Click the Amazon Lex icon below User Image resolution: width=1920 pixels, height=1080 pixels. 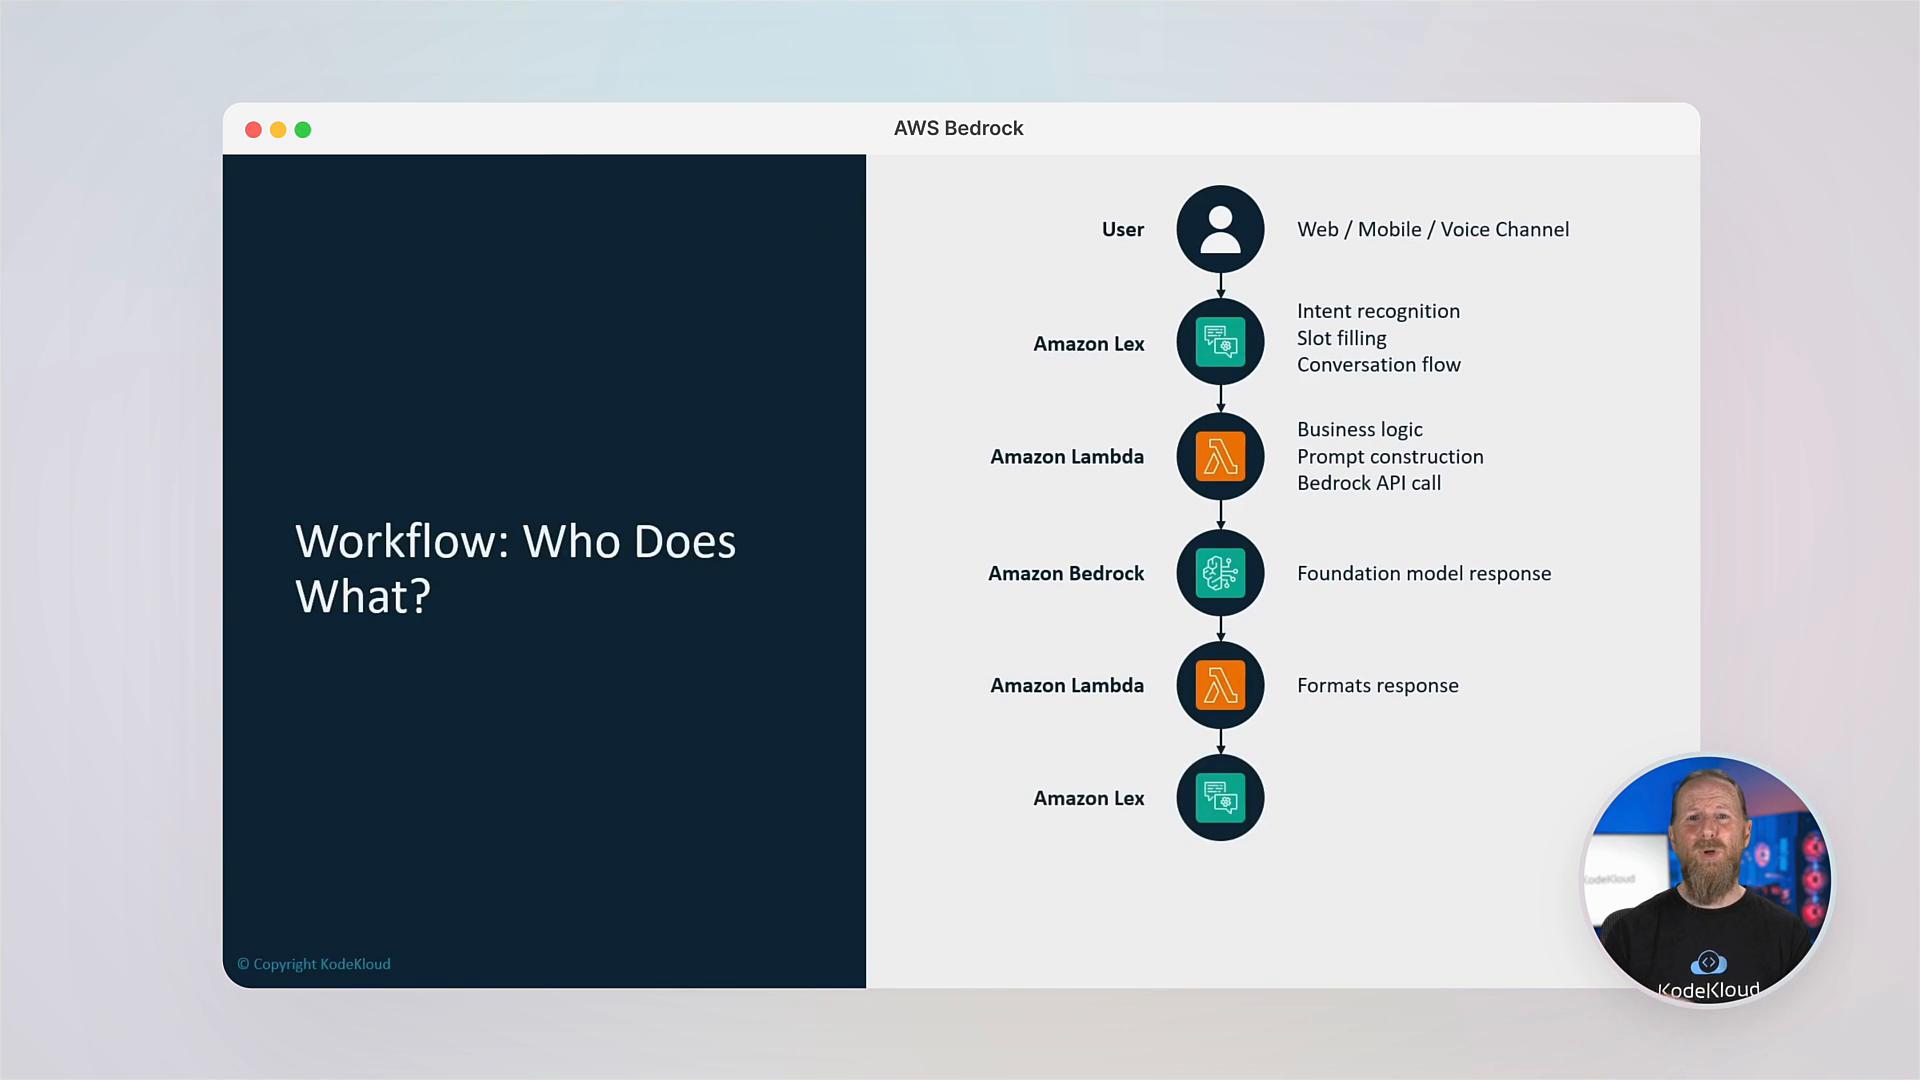tap(1220, 342)
